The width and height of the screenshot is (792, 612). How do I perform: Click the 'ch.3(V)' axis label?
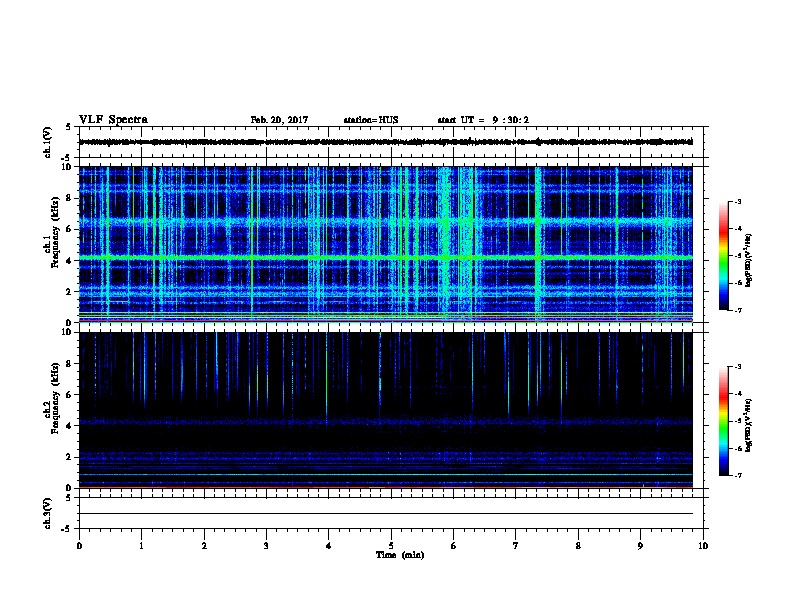(48, 513)
